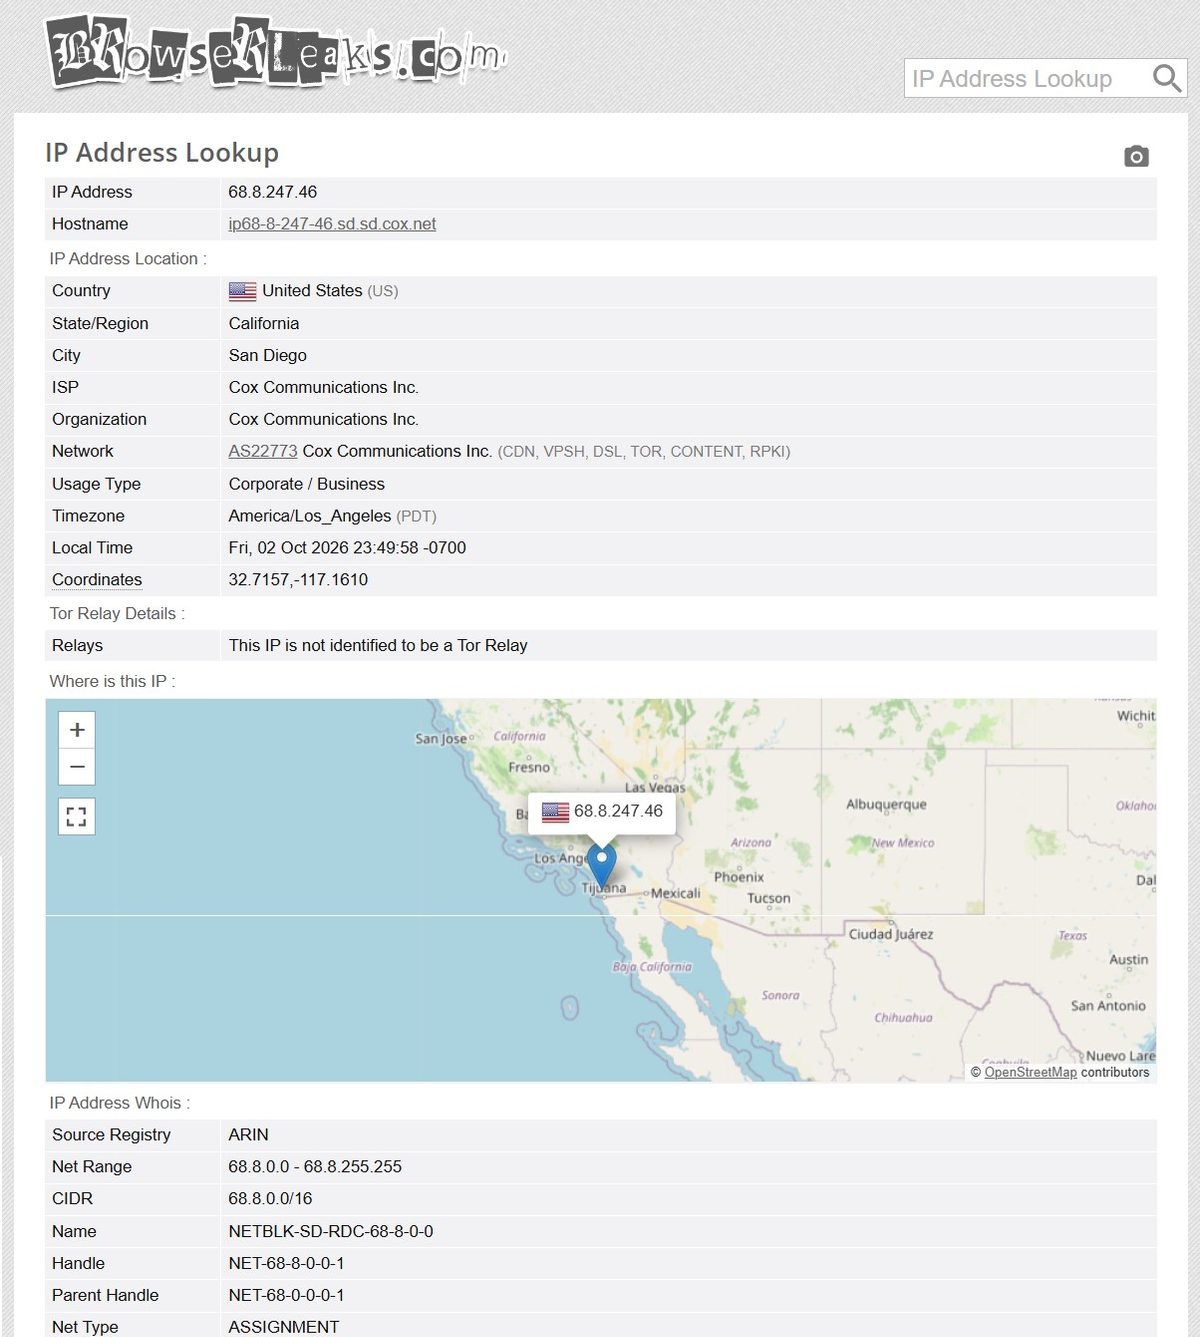1200x1337 pixels.
Task: Open the OpenStreetMap attribution link
Action: [1030, 1072]
